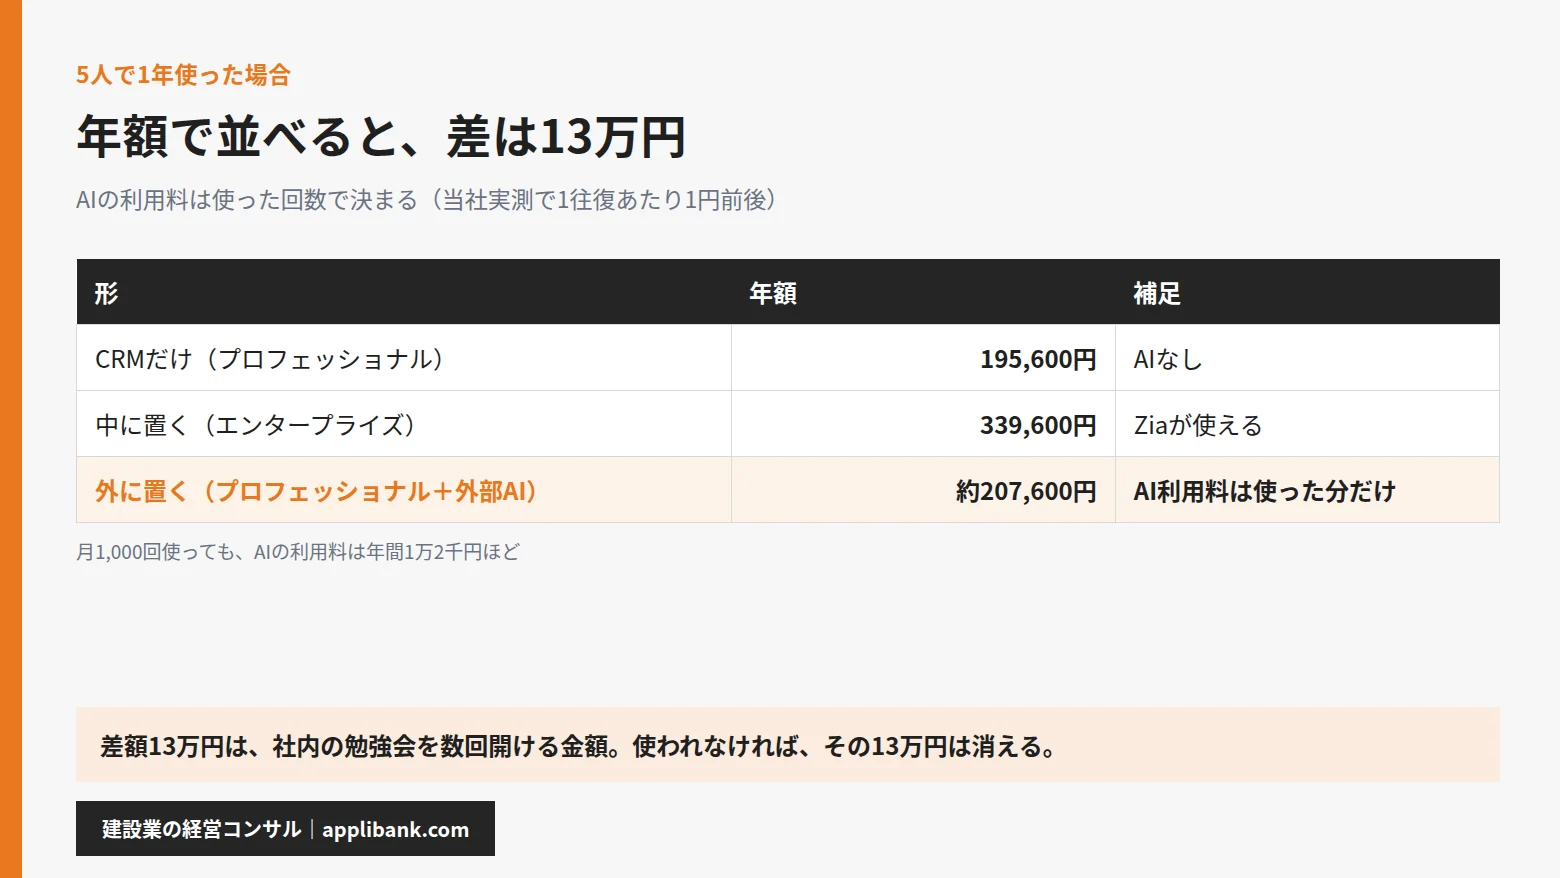Click the "約207,600円" amount cell

[923, 490]
